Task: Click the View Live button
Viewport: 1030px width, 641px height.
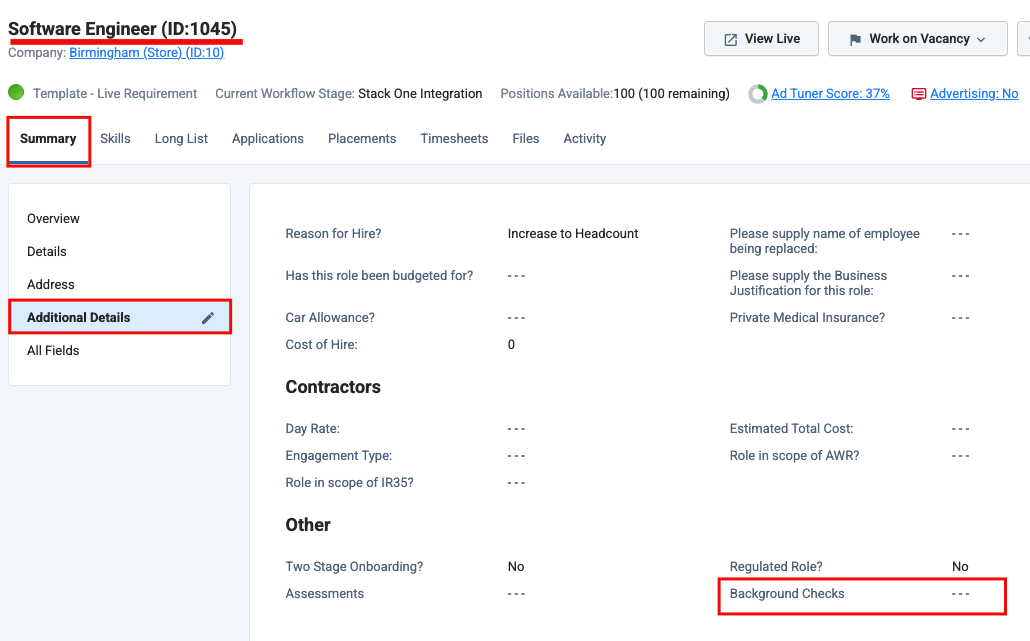Action: [x=761, y=38]
